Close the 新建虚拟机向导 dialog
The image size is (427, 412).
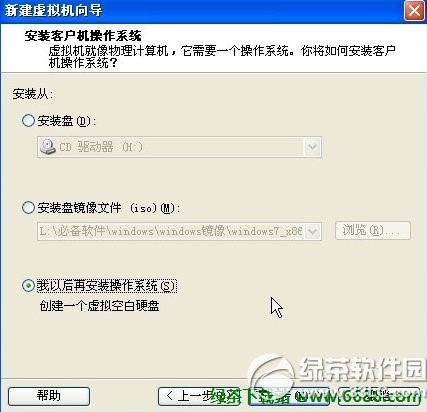pyautogui.click(x=414, y=11)
